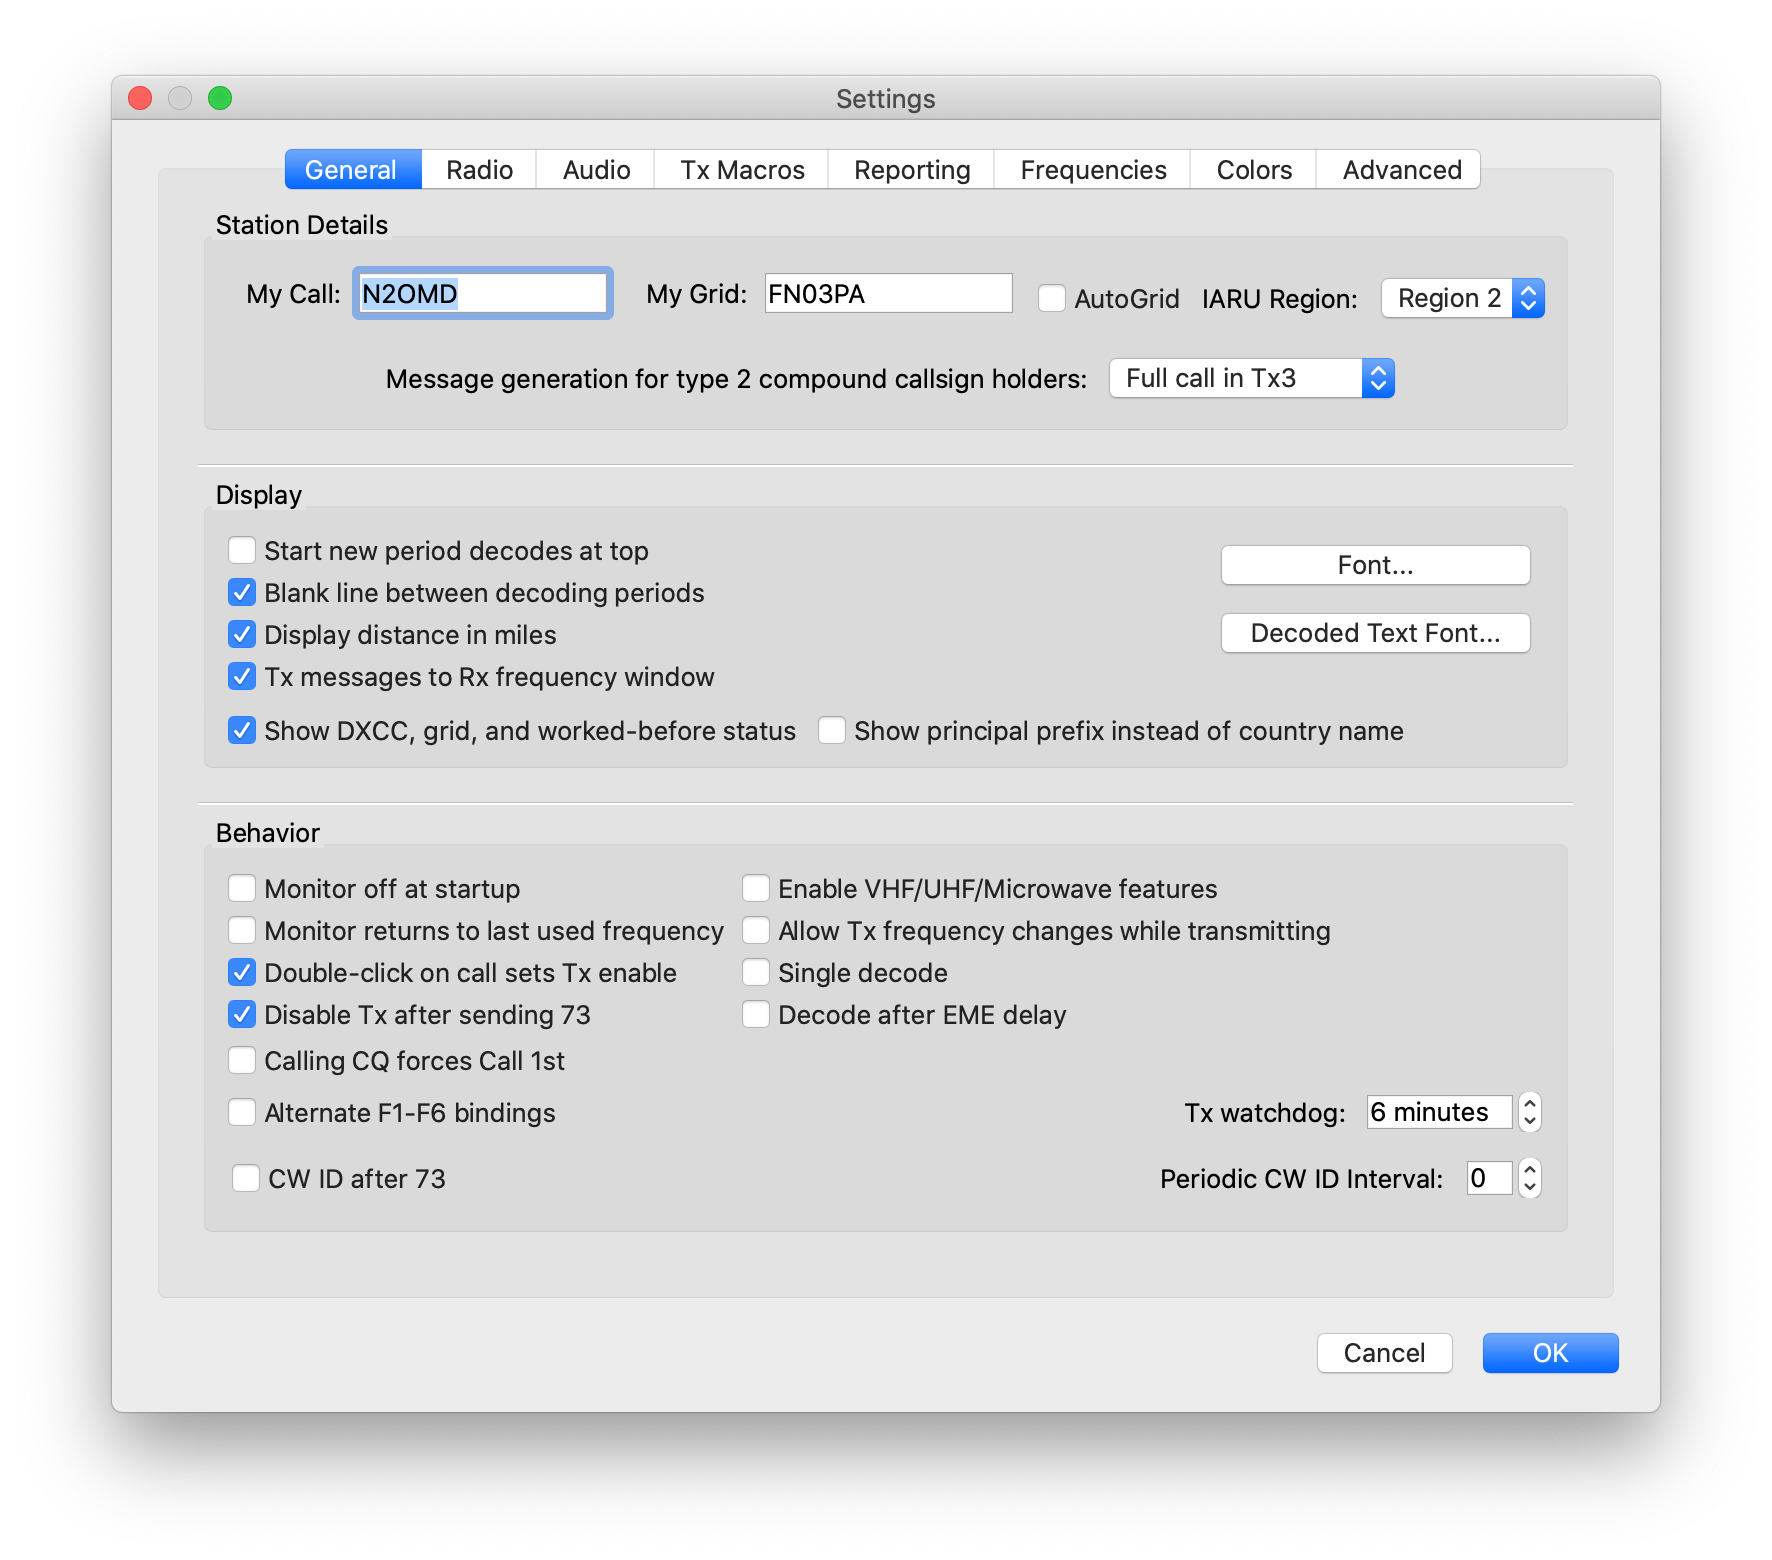The image size is (1772, 1560).
Task: Select the Reporting tab
Action: [912, 170]
